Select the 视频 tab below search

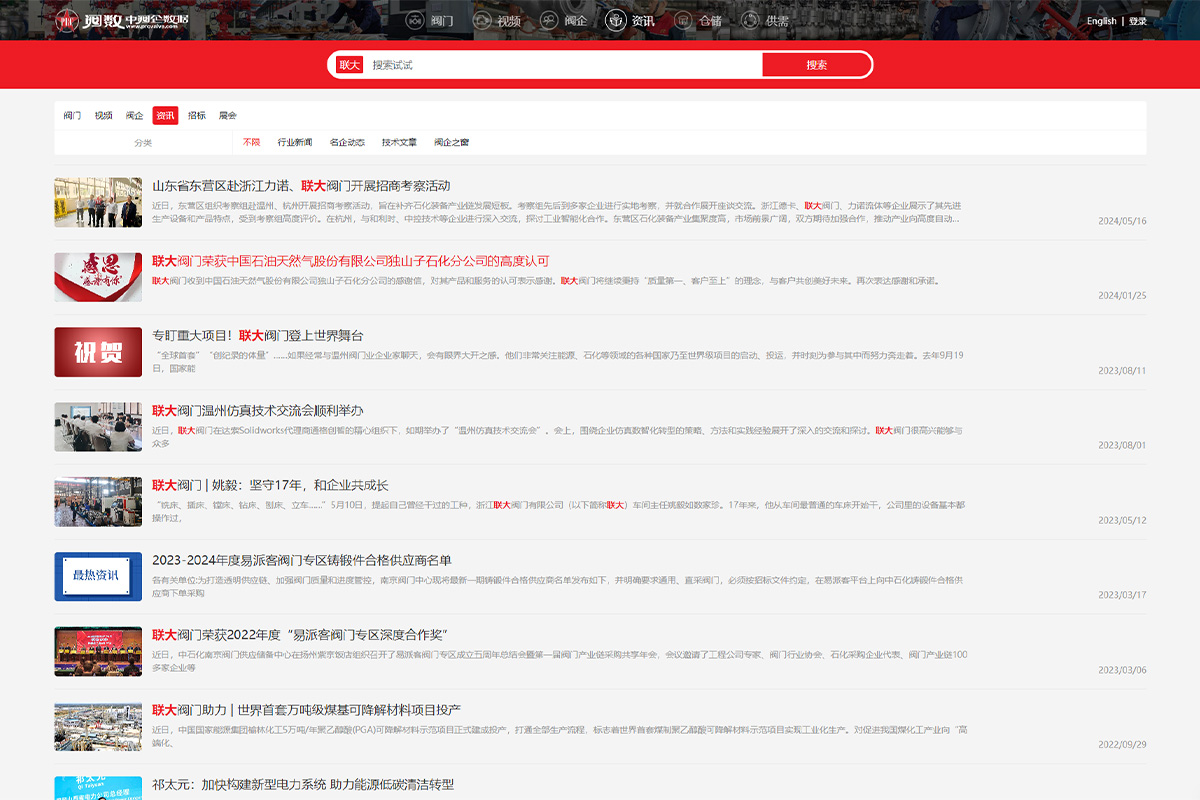[103, 116]
